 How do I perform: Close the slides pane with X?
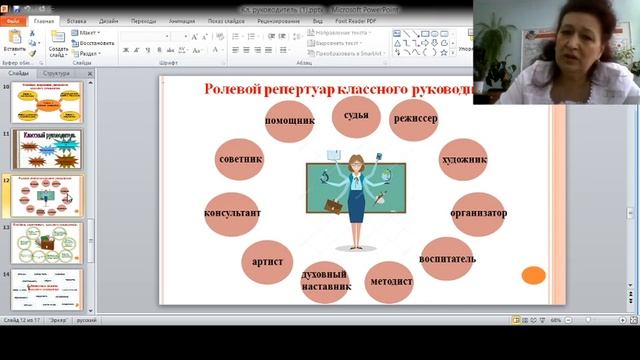pyautogui.click(x=90, y=73)
